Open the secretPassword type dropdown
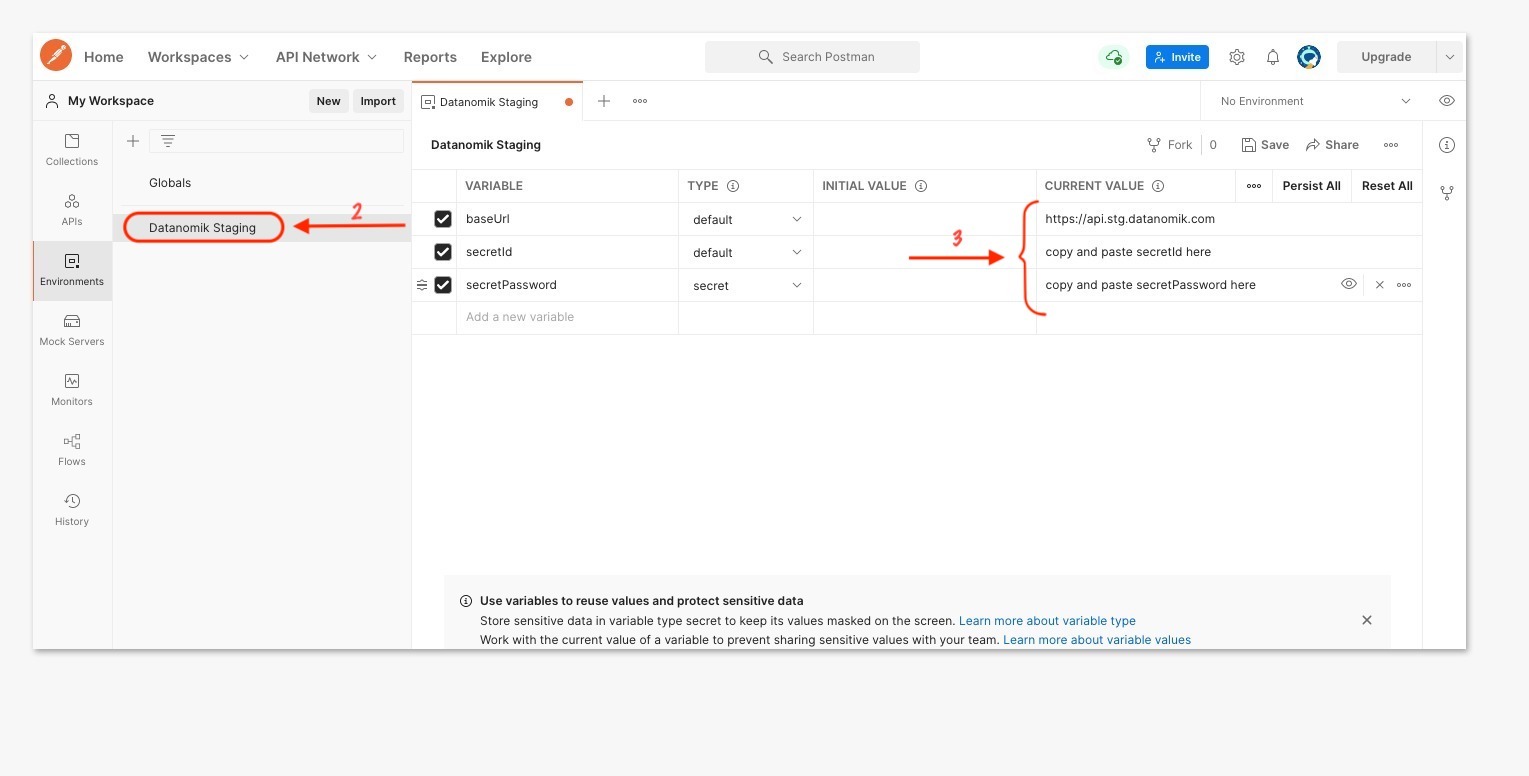The height and width of the screenshot is (776, 1529). [x=746, y=285]
